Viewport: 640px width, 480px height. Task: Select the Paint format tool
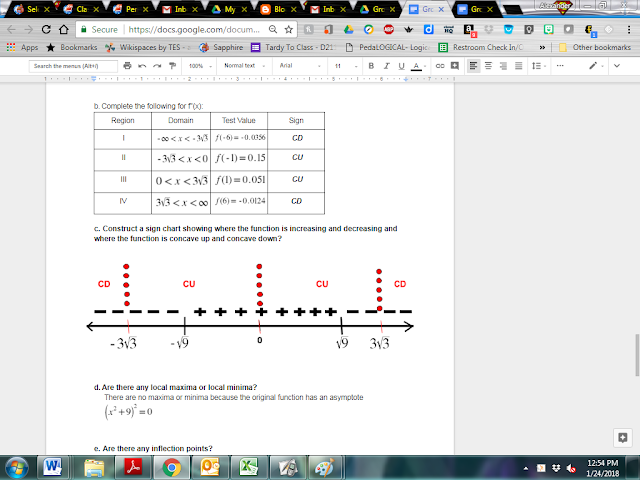172,66
